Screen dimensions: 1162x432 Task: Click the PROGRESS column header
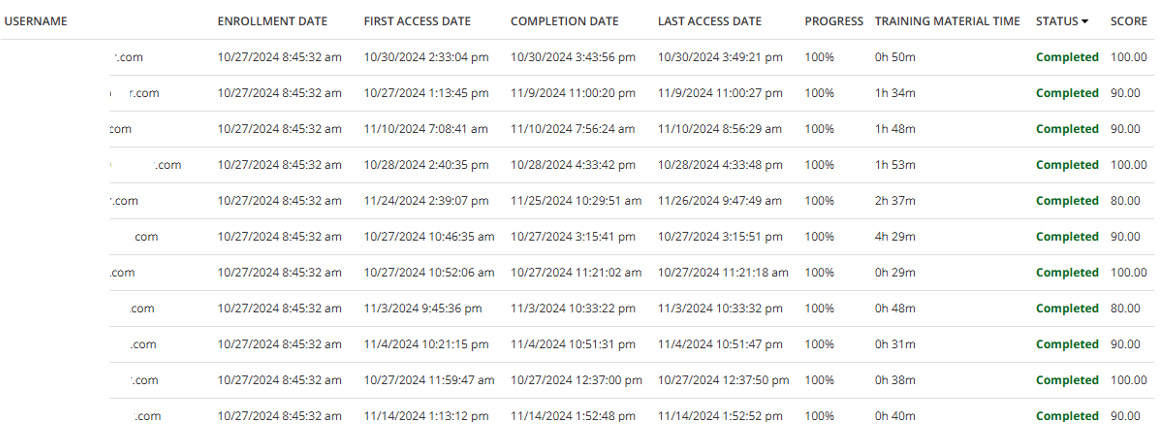click(x=833, y=21)
